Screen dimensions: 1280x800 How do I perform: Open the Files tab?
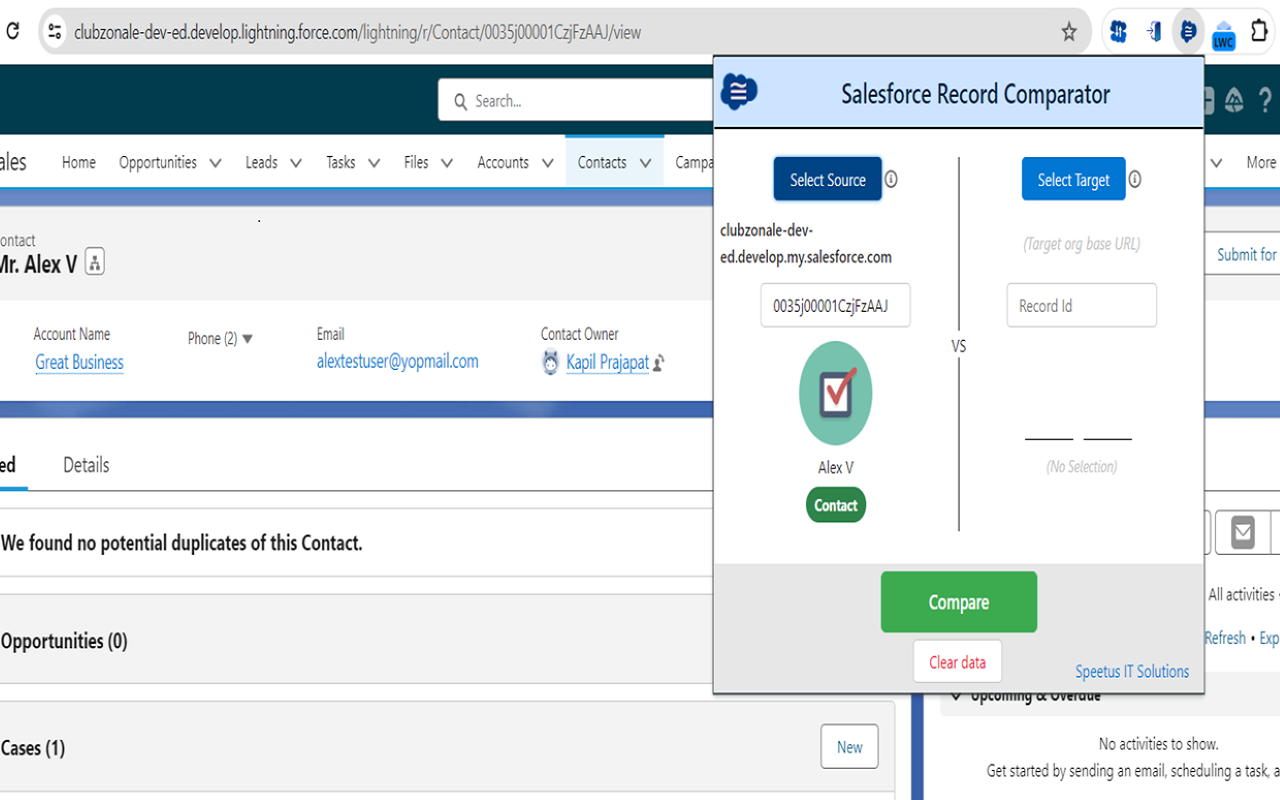(x=416, y=162)
